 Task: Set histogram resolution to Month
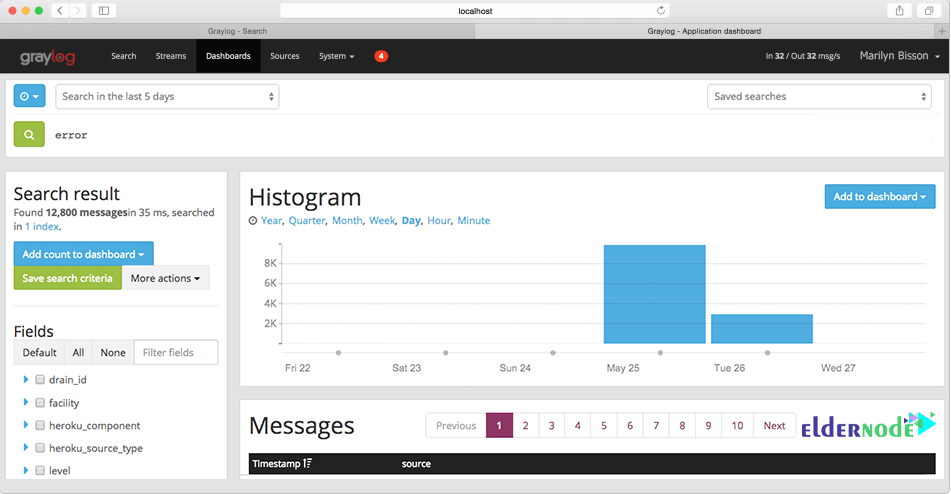click(347, 221)
